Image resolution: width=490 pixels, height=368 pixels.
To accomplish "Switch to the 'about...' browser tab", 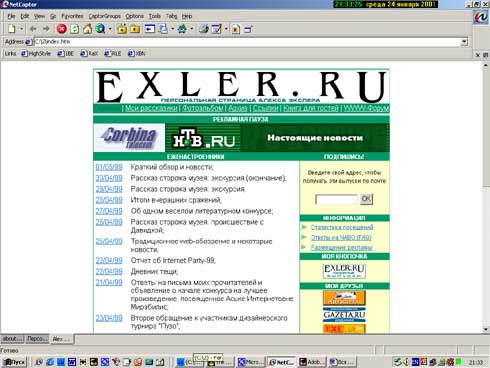I will (12, 339).
